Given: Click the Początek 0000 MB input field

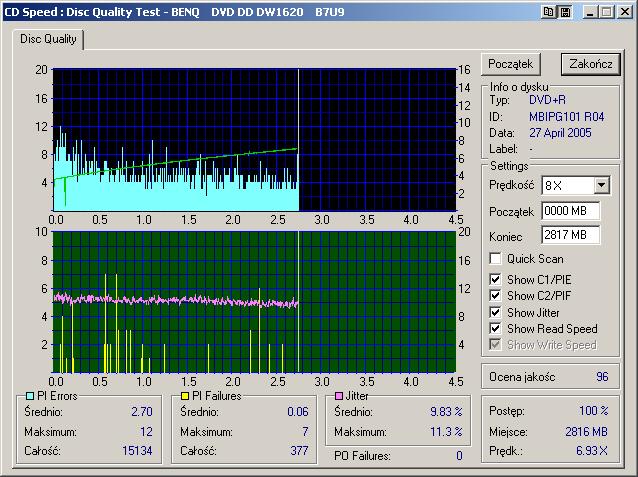Looking at the screenshot, I should (x=570, y=211).
